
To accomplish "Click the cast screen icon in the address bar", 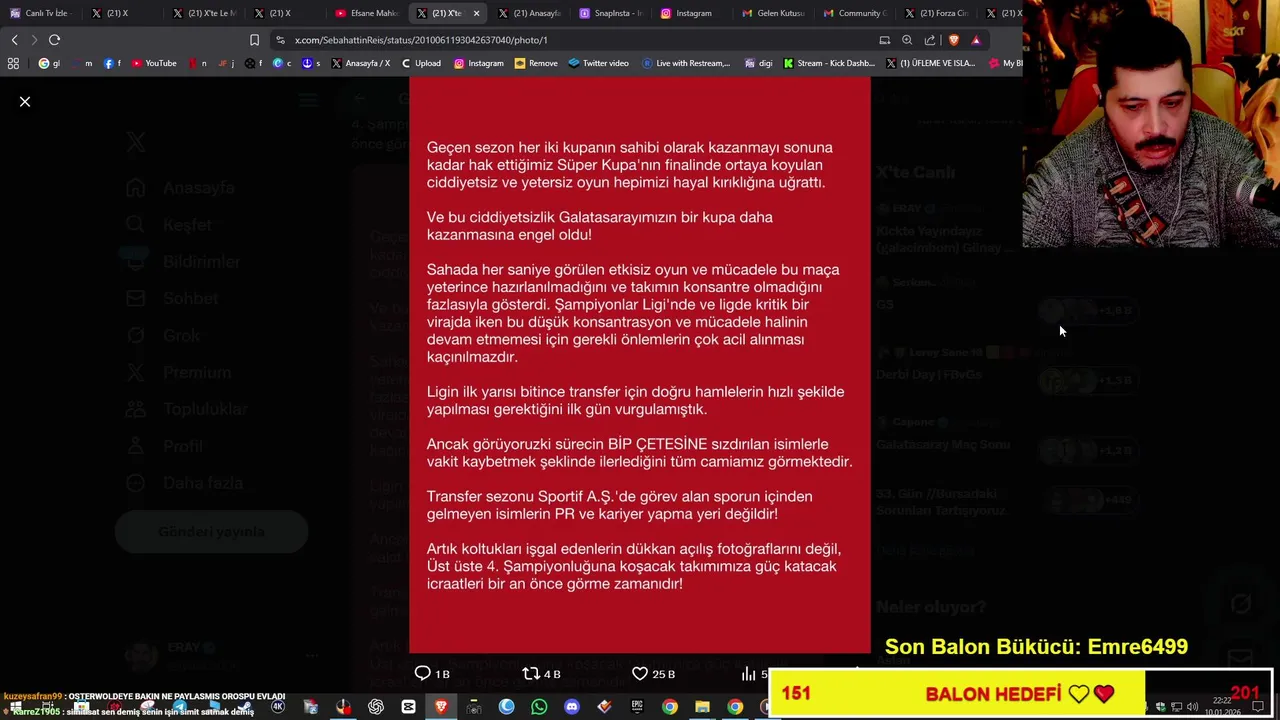I will [x=885, y=40].
